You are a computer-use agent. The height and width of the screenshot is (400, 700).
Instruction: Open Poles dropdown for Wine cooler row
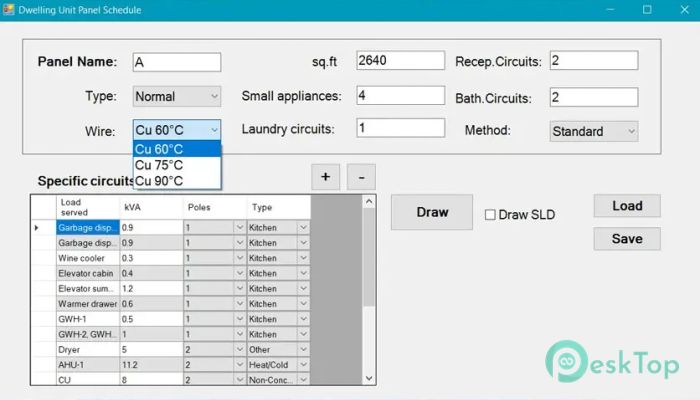click(x=240, y=258)
